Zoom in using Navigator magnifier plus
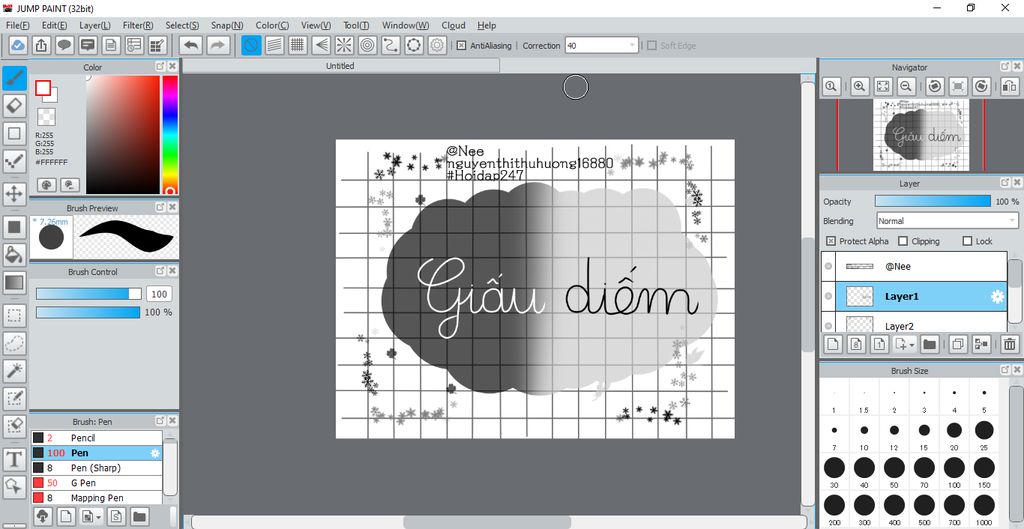This screenshot has width=1024, height=529. click(860, 86)
